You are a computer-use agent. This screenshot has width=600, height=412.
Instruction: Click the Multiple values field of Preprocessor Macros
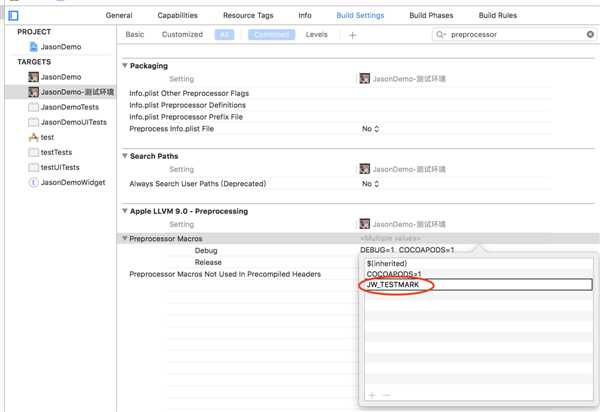[x=390, y=238]
